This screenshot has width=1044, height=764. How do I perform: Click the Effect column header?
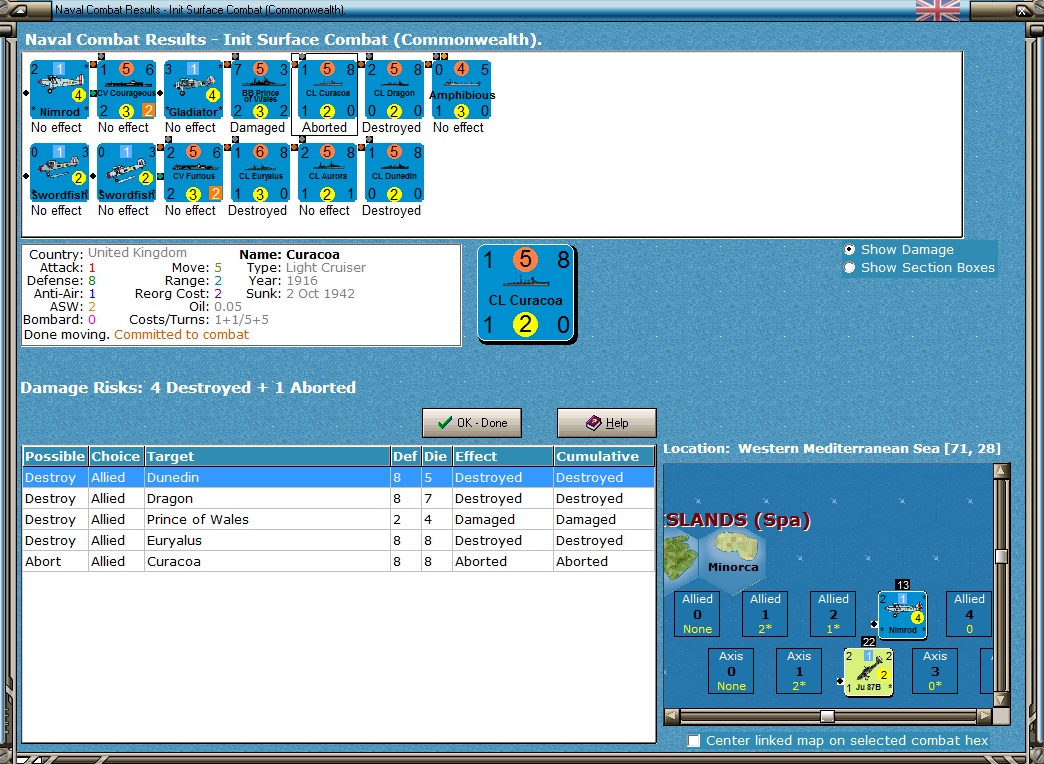click(503, 456)
